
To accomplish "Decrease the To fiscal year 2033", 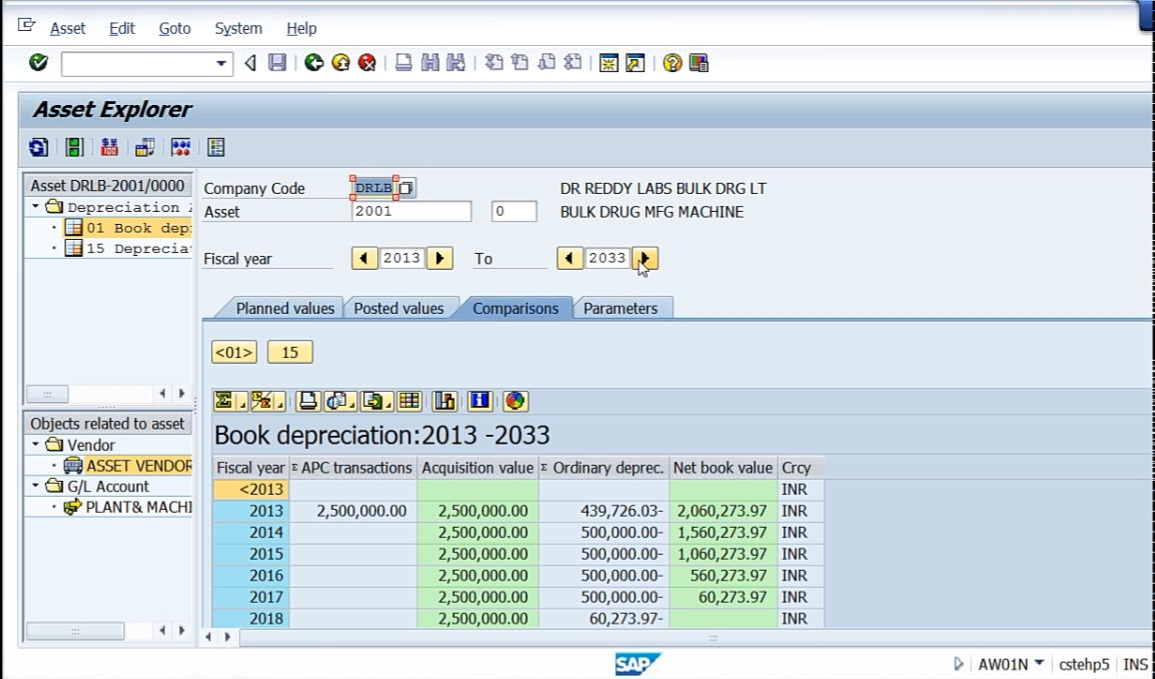I will [569, 258].
